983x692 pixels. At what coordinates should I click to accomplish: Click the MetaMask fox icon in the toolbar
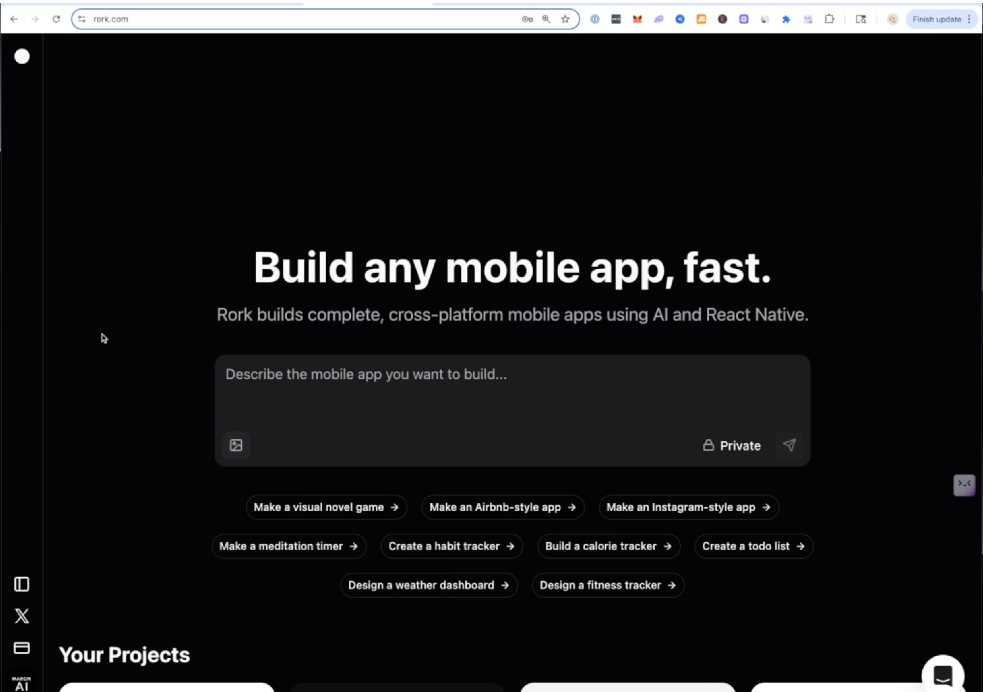(x=637, y=18)
